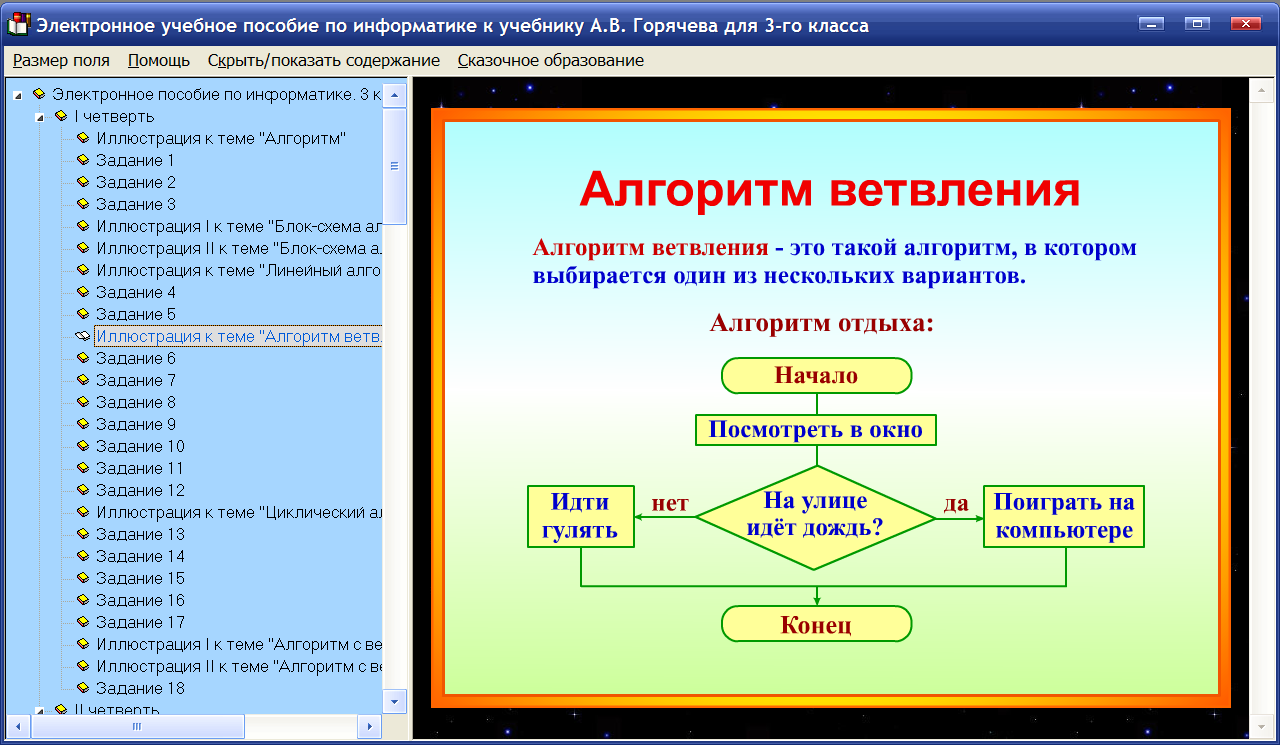1280x745 pixels.
Task: Click the icon beside the highlighted Алгоритм ветвления illustration
Action: [x=82, y=336]
